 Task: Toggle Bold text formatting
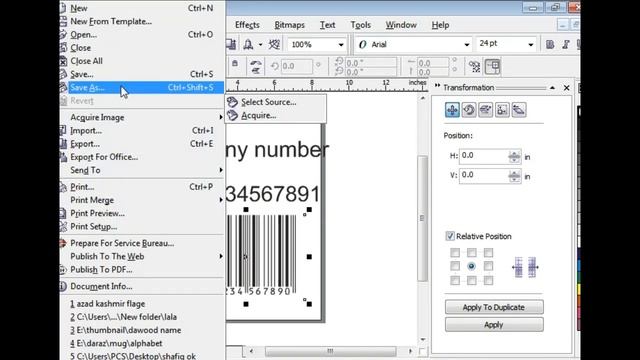tap(550, 44)
